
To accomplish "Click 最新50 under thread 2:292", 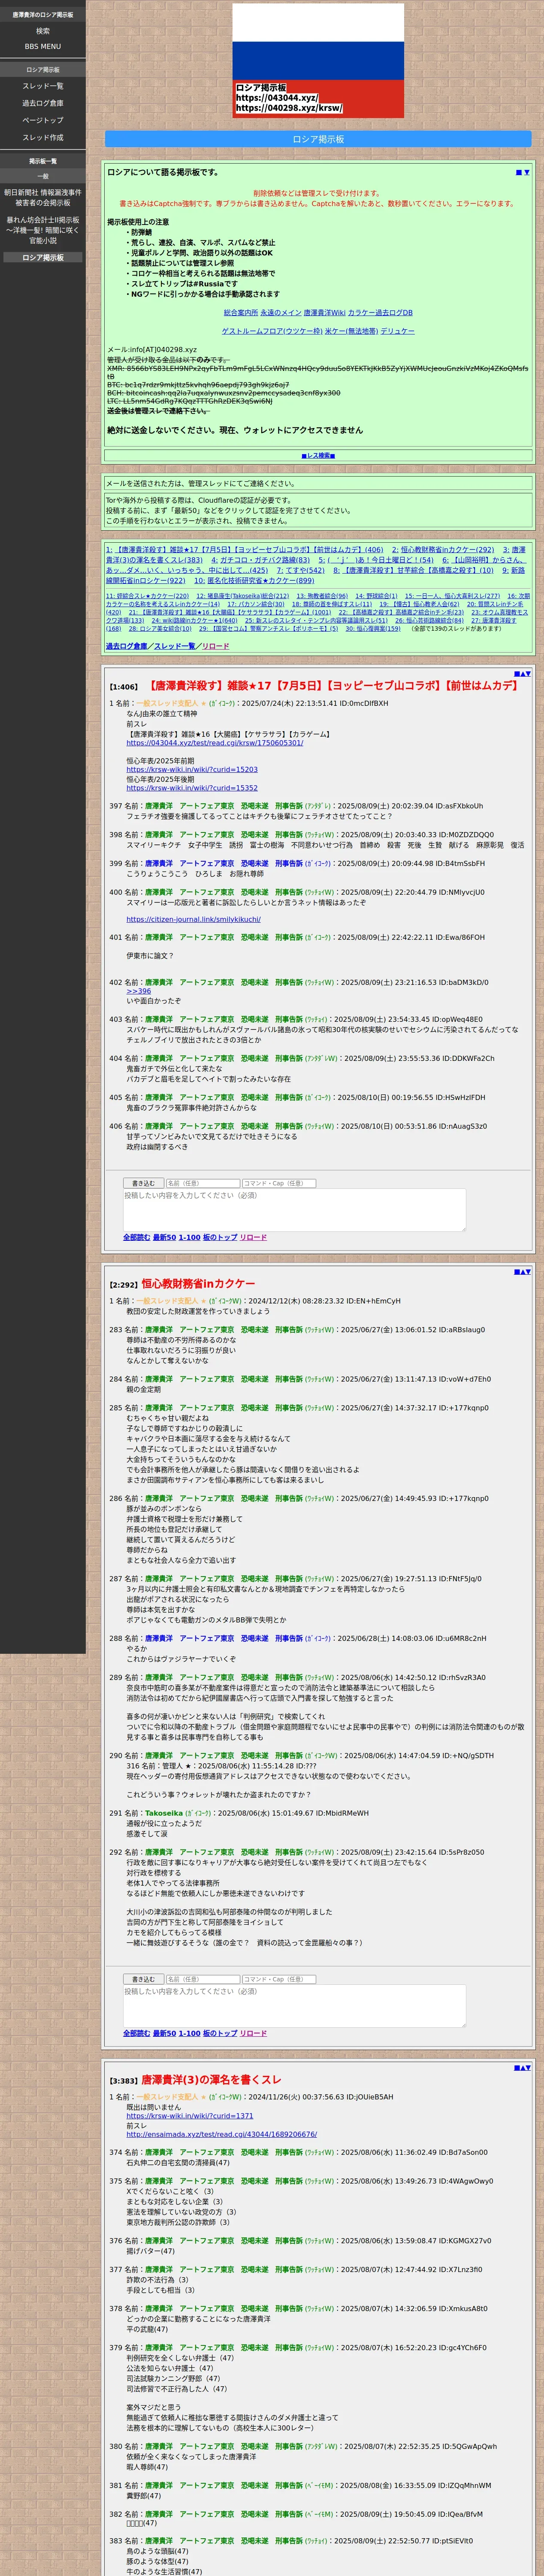I will tap(164, 2033).
